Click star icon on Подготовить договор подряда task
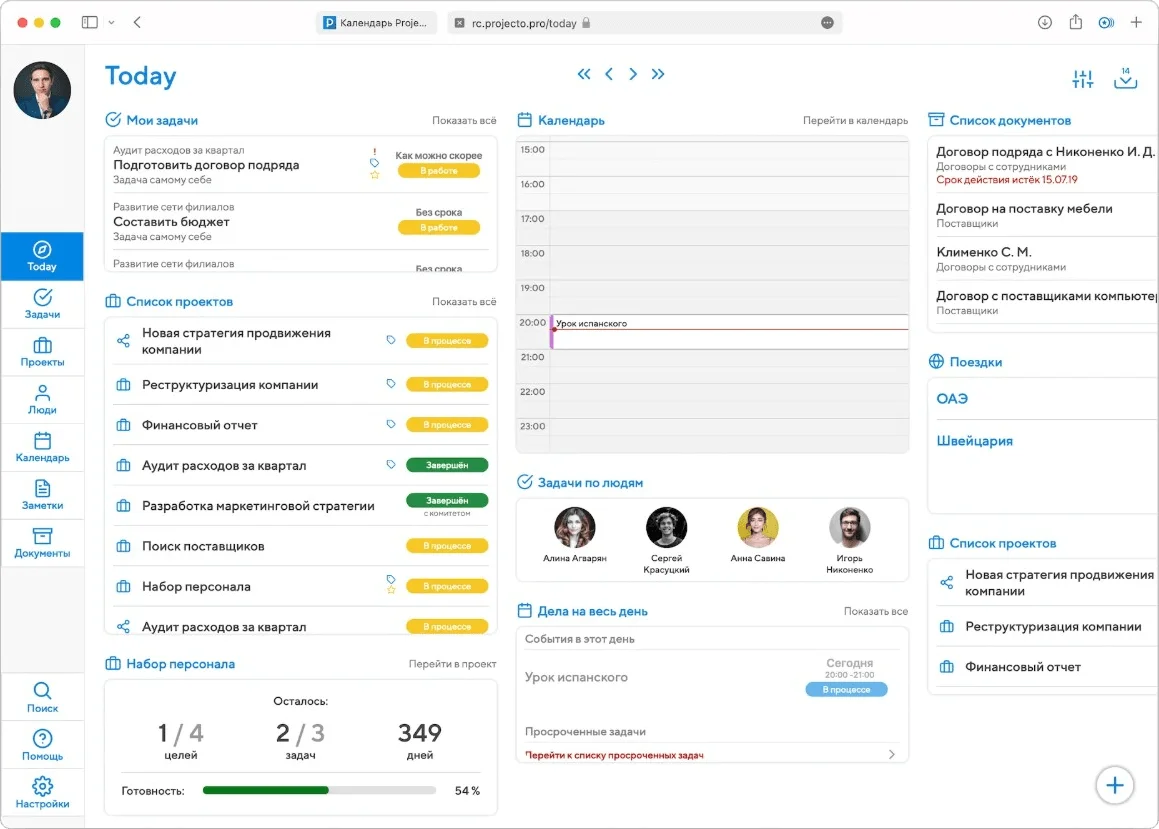 point(375,175)
